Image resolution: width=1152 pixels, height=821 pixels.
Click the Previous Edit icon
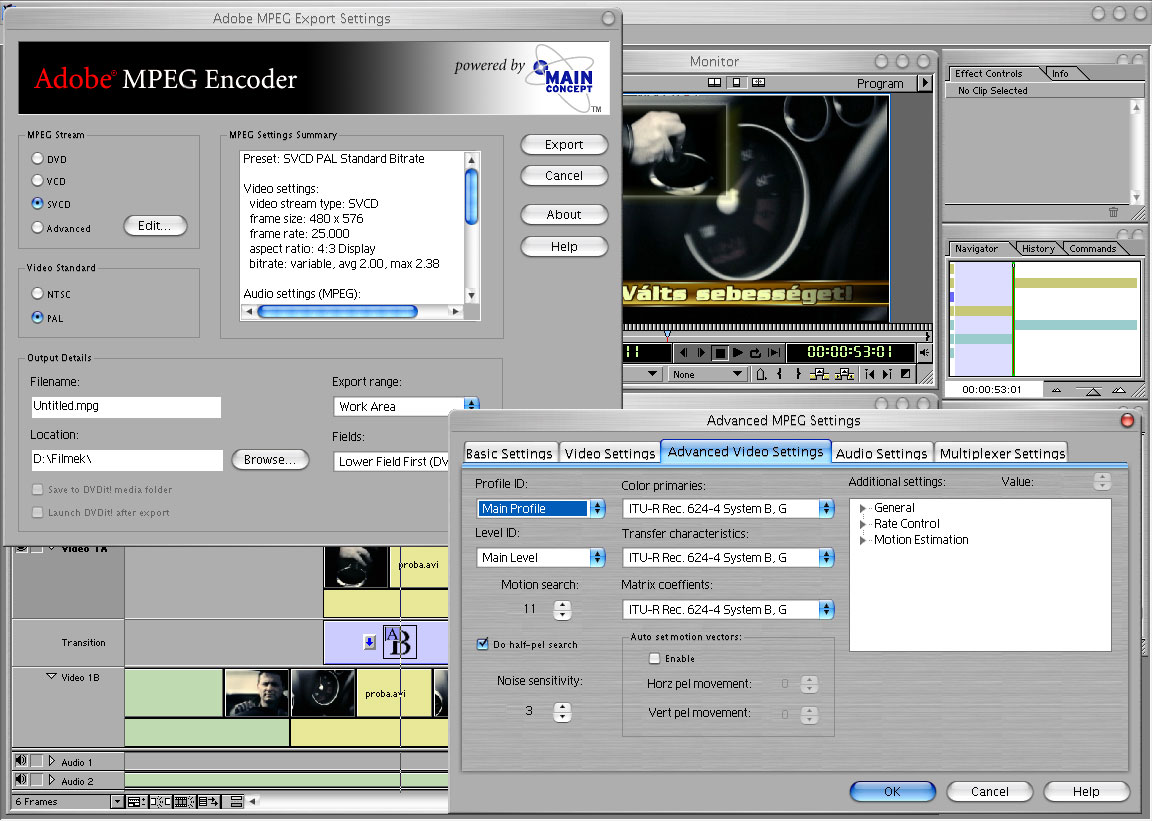point(869,374)
